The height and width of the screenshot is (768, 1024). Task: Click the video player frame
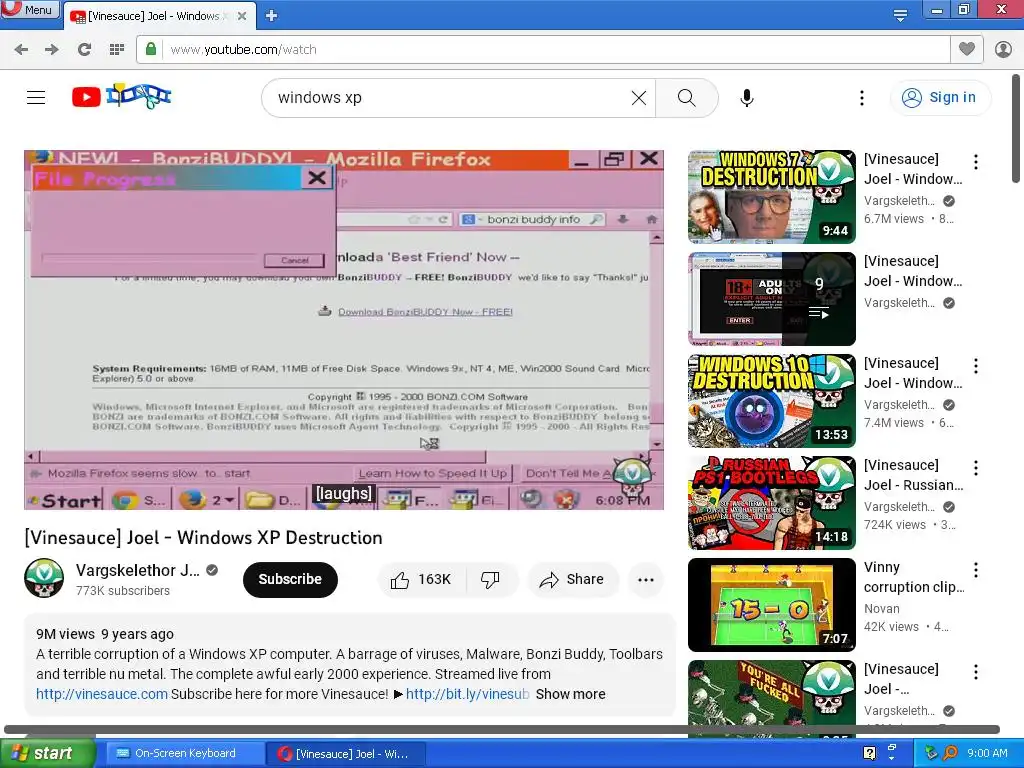(344, 330)
